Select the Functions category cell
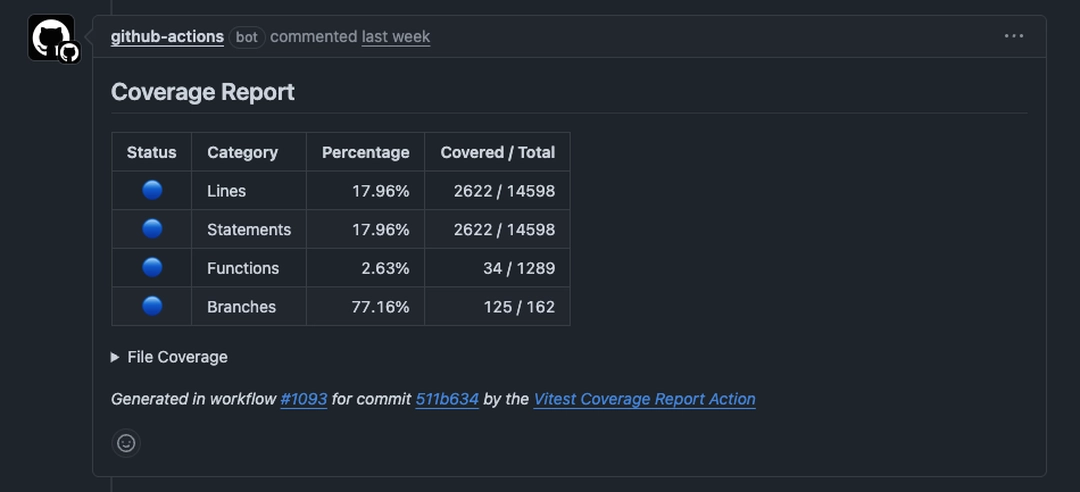The image size is (1080, 492). 249,268
